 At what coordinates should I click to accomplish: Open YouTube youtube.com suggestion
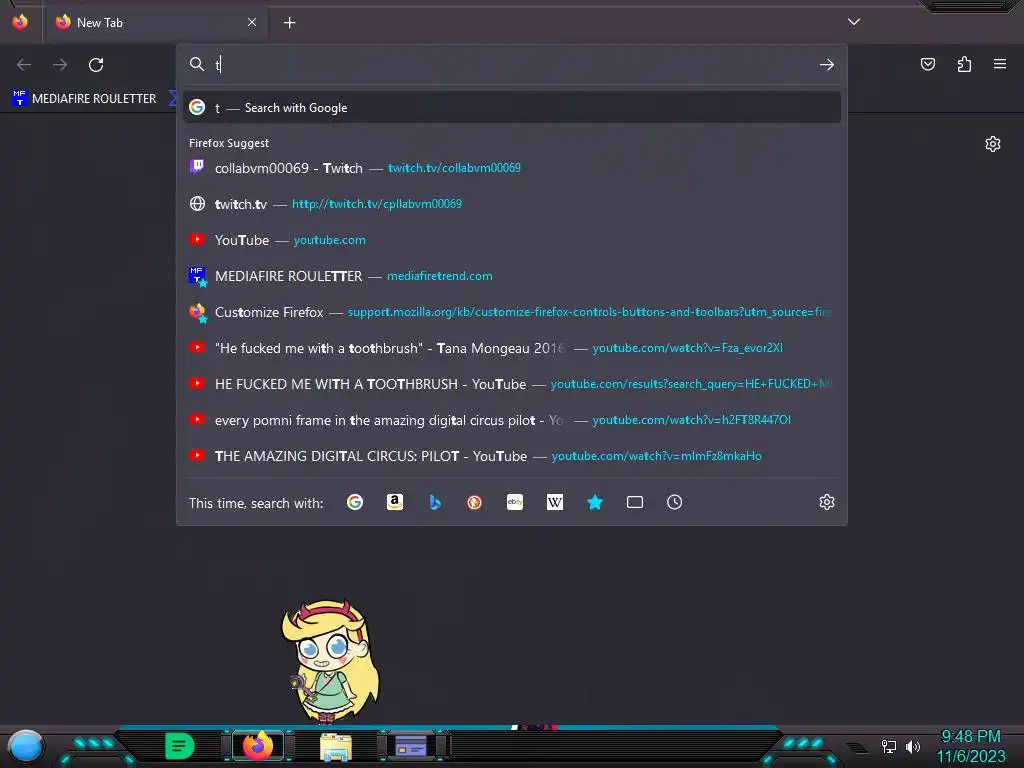click(x=512, y=240)
